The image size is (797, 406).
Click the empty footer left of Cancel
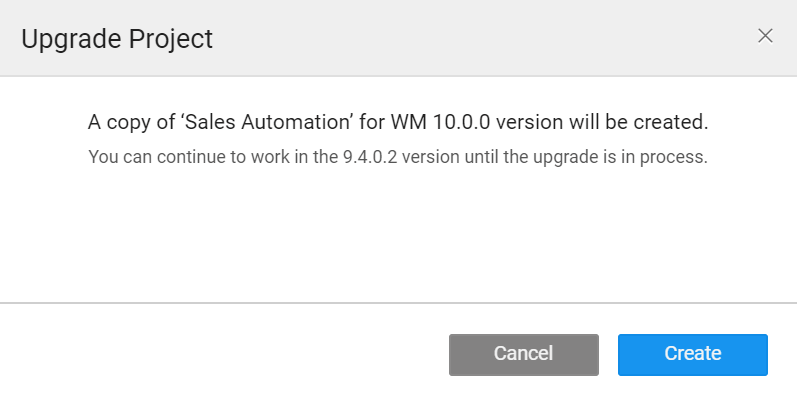(x=220, y=354)
